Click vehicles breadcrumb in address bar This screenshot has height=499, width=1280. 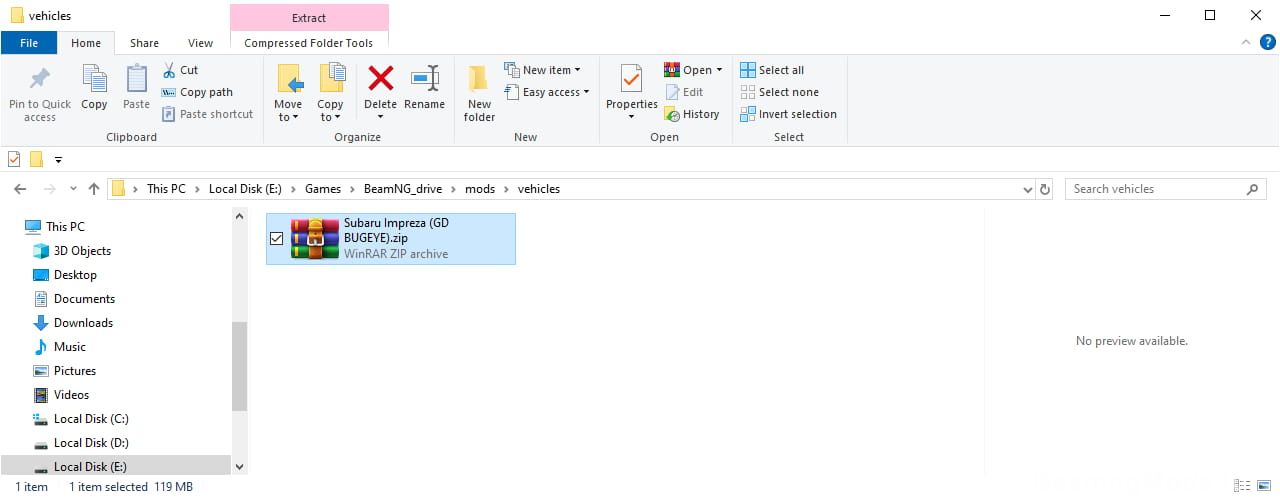[x=539, y=189]
